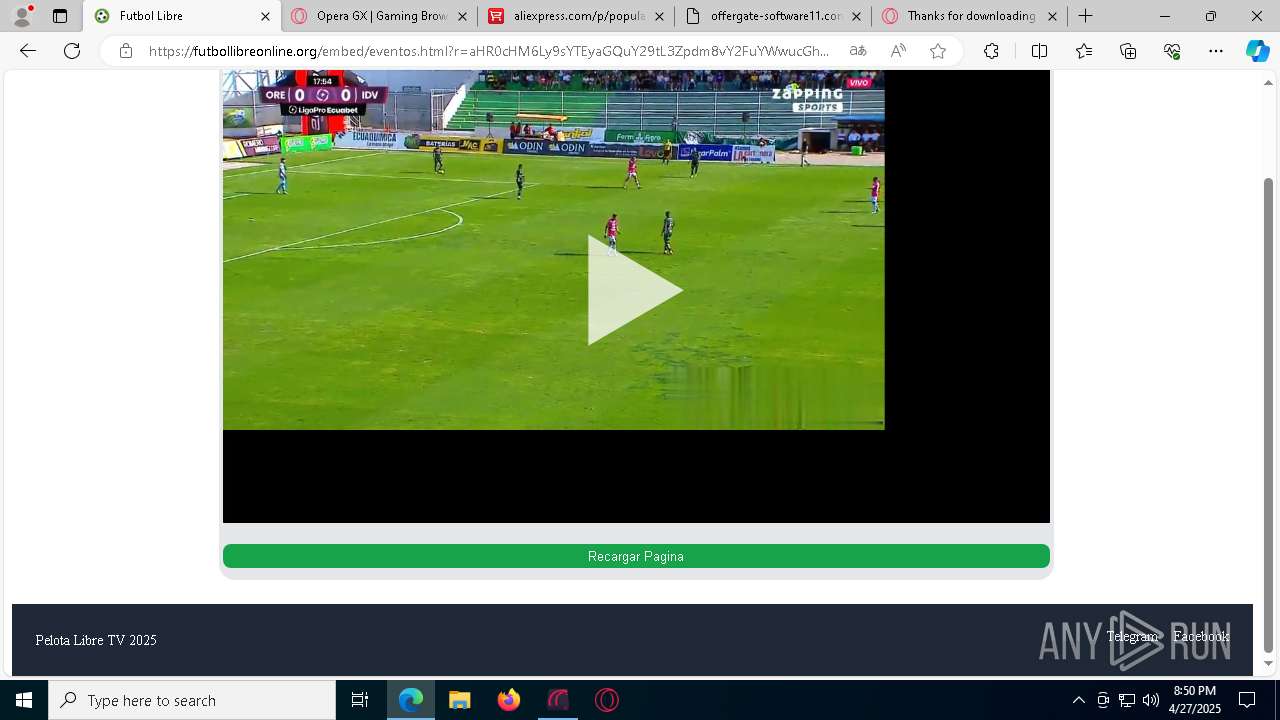Click the taskbar search box

(x=192, y=700)
